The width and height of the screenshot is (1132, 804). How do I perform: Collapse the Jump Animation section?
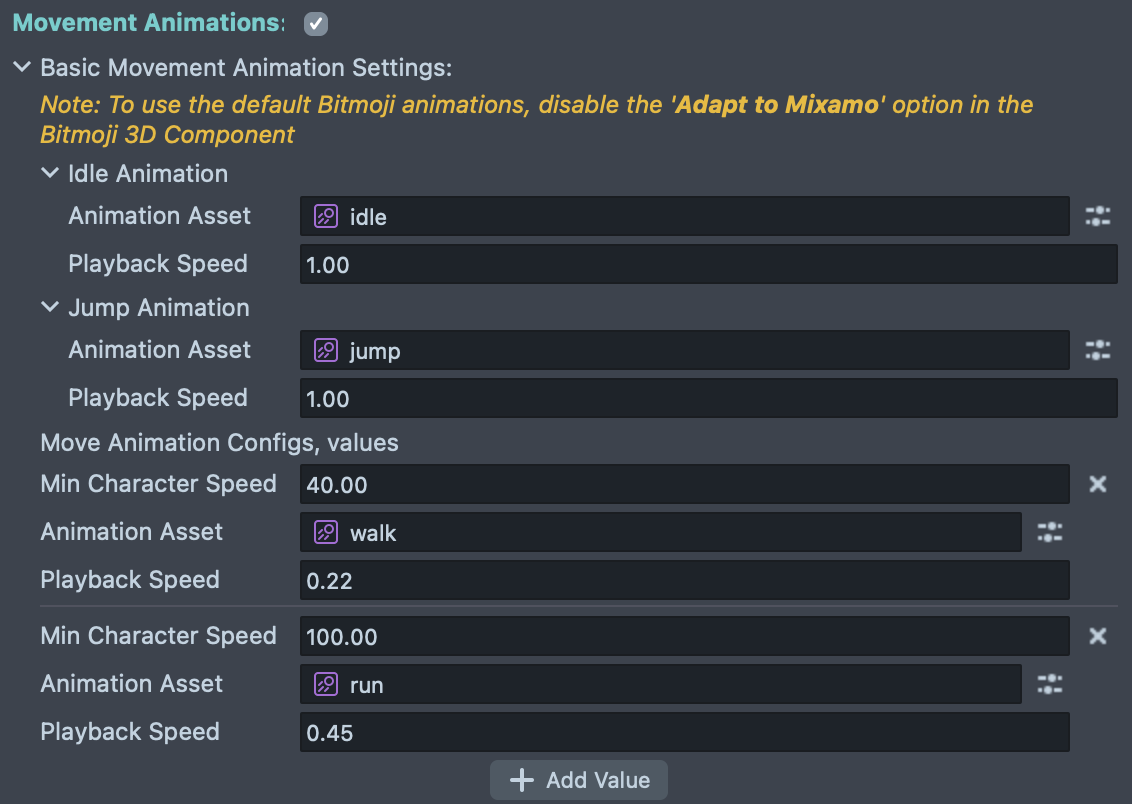[50, 307]
